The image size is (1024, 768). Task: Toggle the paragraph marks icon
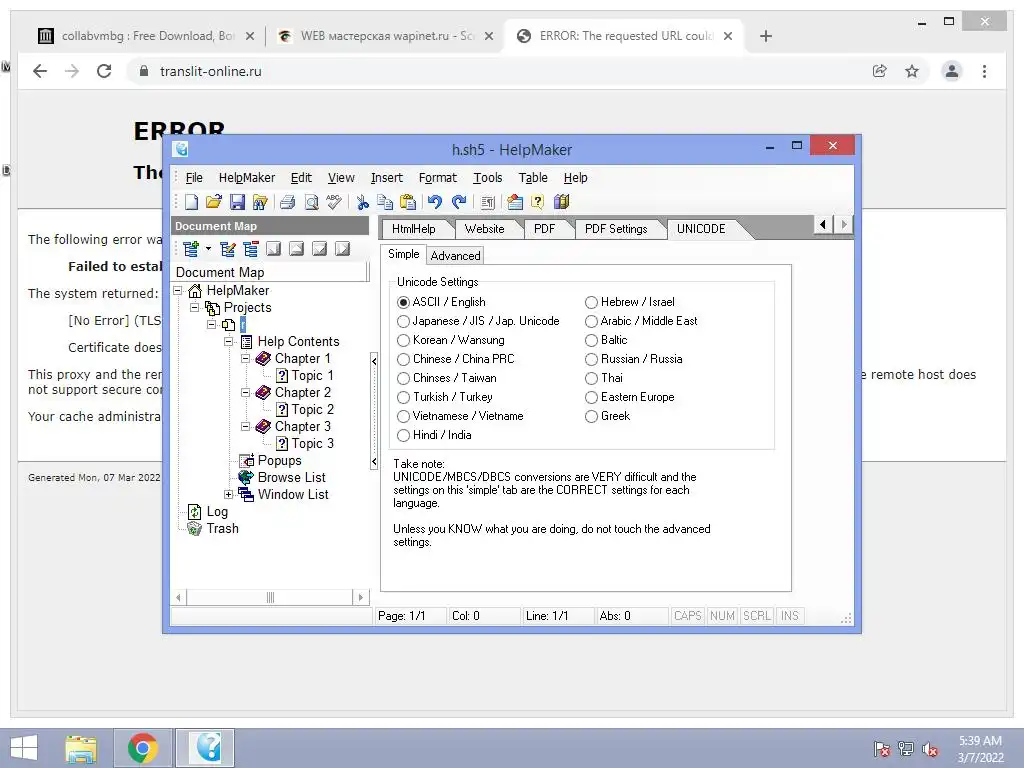coord(487,202)
